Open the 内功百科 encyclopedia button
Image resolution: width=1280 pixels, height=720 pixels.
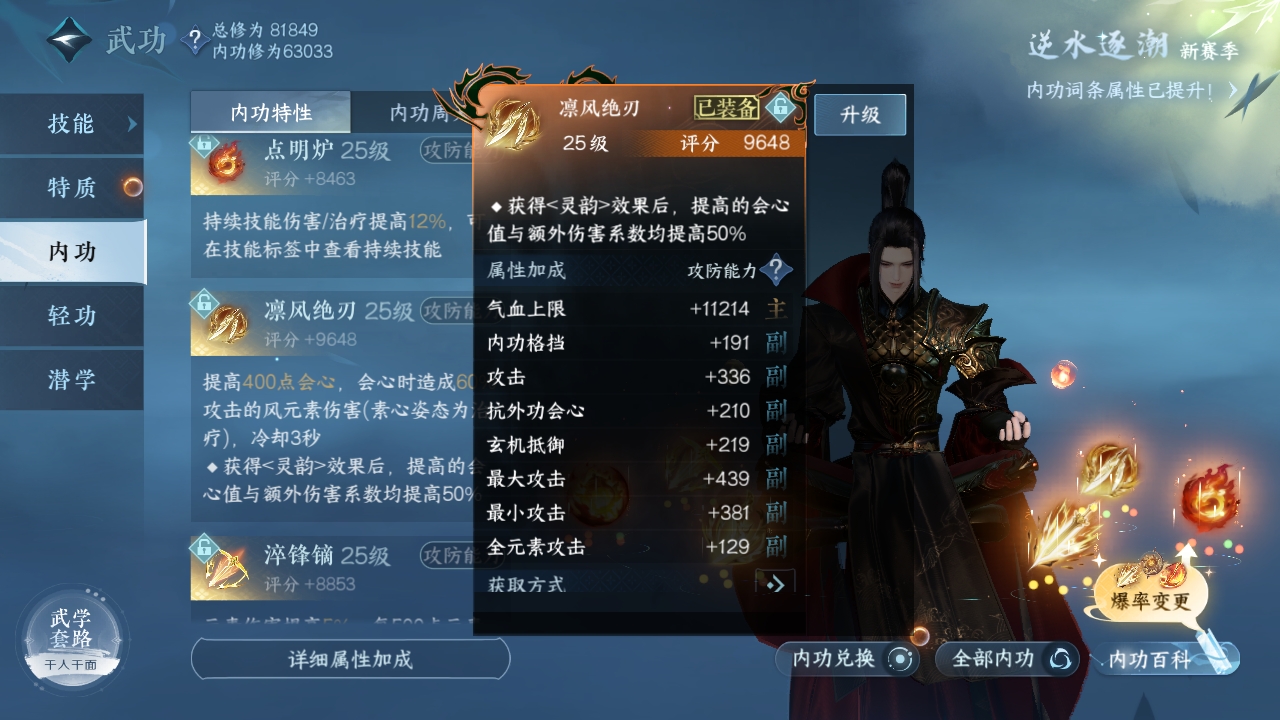point(1166,659)
